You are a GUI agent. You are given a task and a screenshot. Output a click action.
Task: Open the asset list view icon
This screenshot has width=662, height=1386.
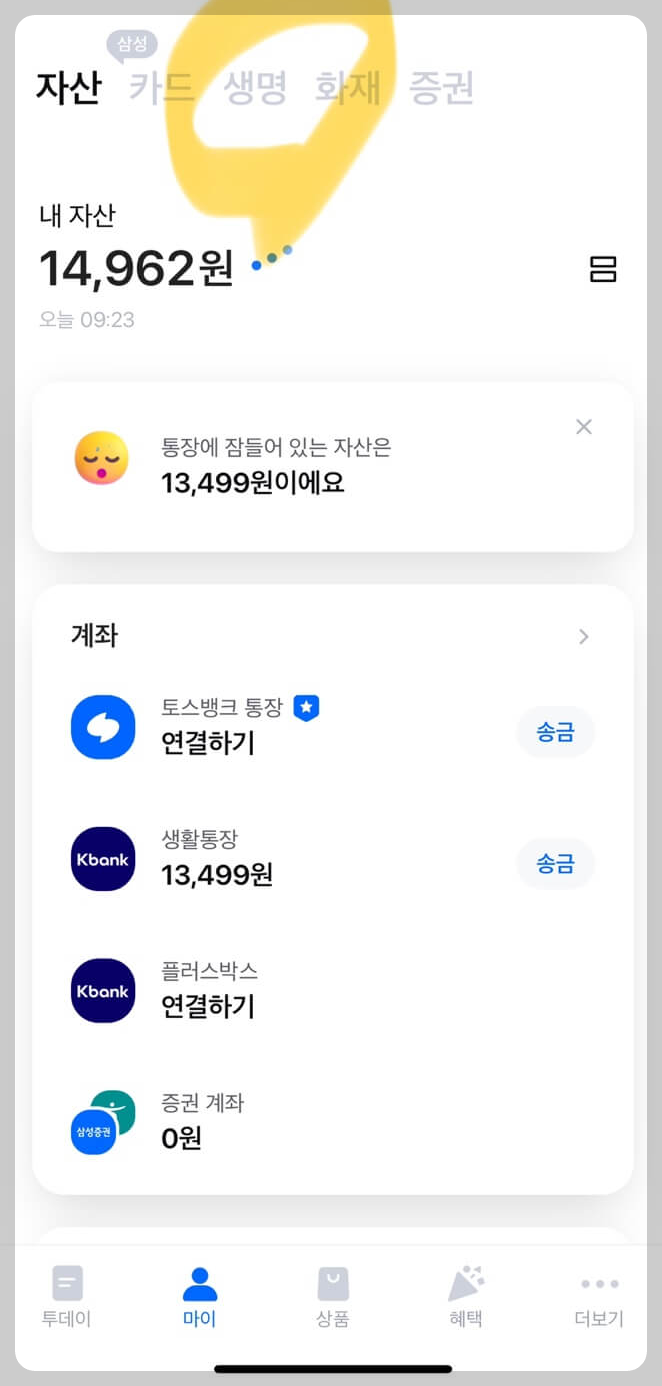[x=604, y=269]
